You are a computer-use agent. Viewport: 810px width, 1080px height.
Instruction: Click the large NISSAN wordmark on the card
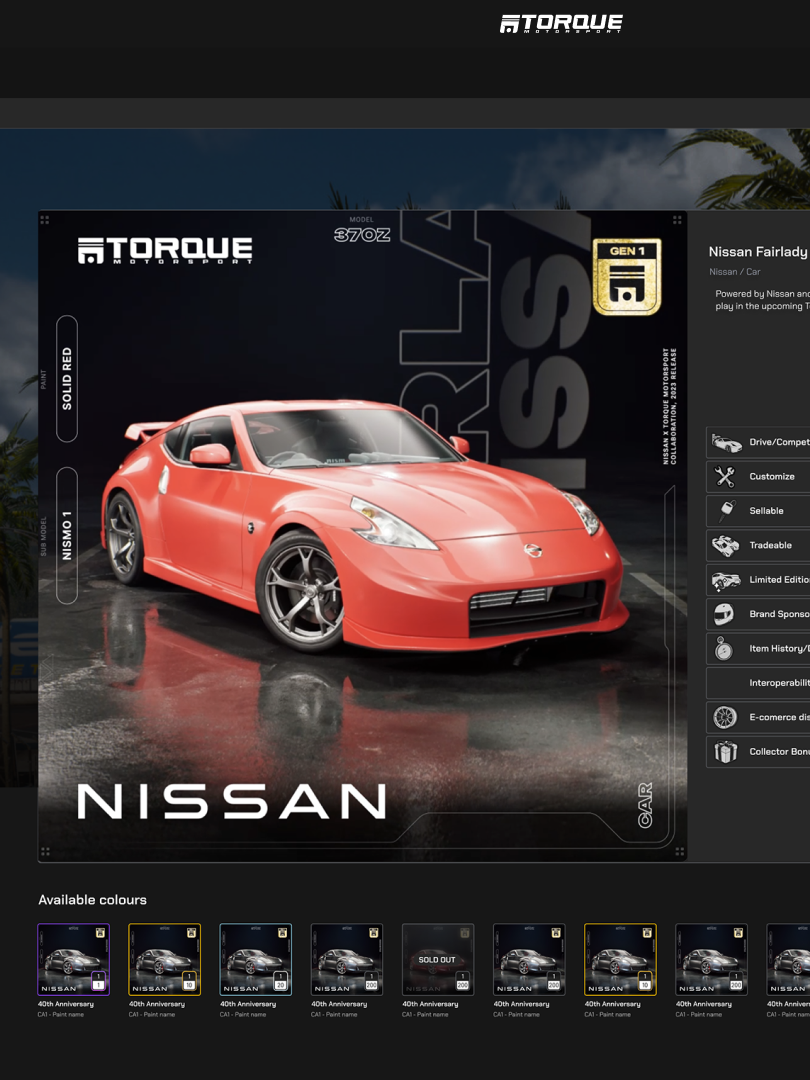tap(231, 802)
